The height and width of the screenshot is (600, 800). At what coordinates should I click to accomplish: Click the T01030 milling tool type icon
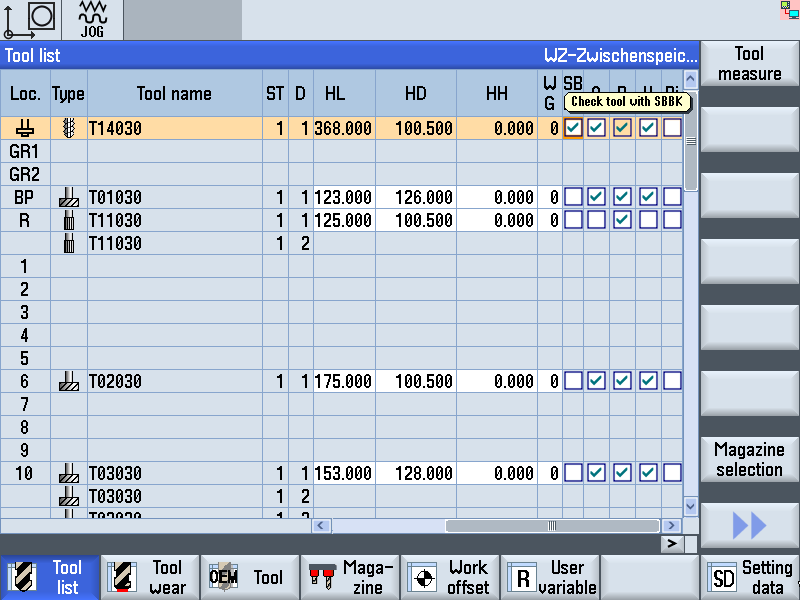tap(69, 197)
